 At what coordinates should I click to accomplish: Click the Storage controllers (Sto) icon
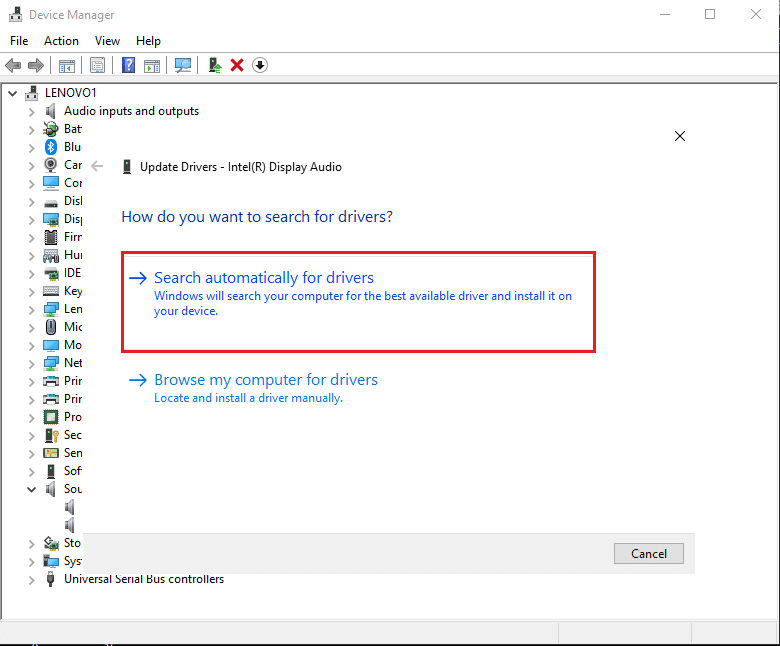pos(51,543)
